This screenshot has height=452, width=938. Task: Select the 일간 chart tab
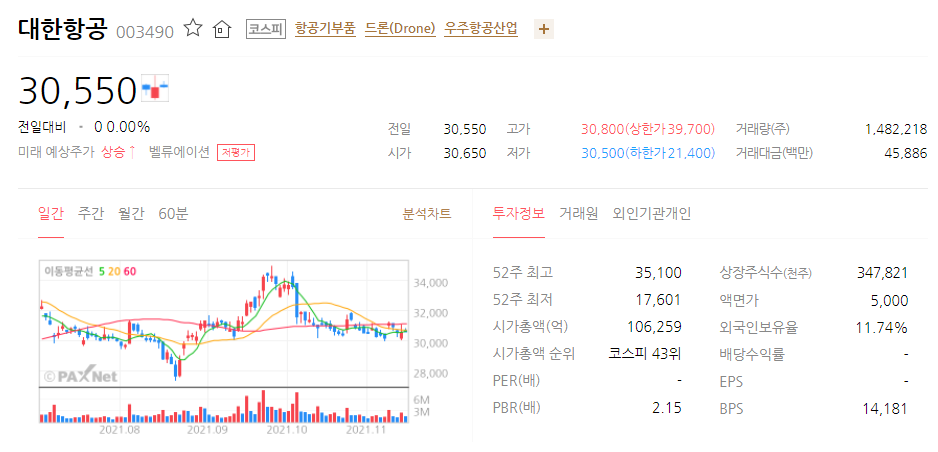pos(51,213)
